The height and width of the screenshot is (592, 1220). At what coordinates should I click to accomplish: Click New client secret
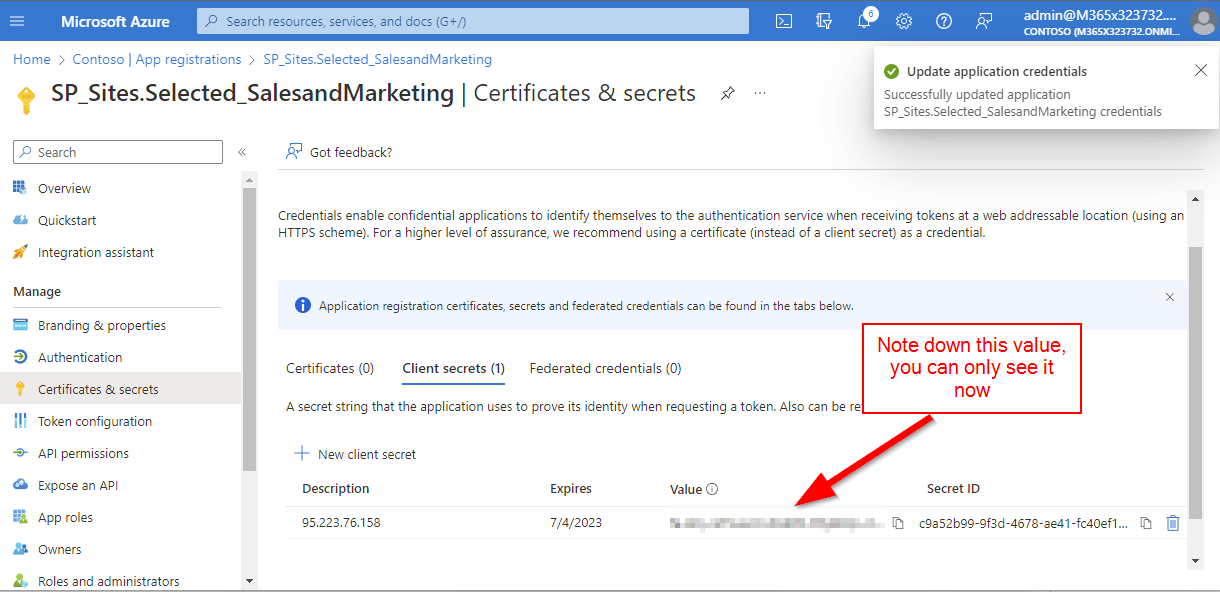[x=355, y=454]
